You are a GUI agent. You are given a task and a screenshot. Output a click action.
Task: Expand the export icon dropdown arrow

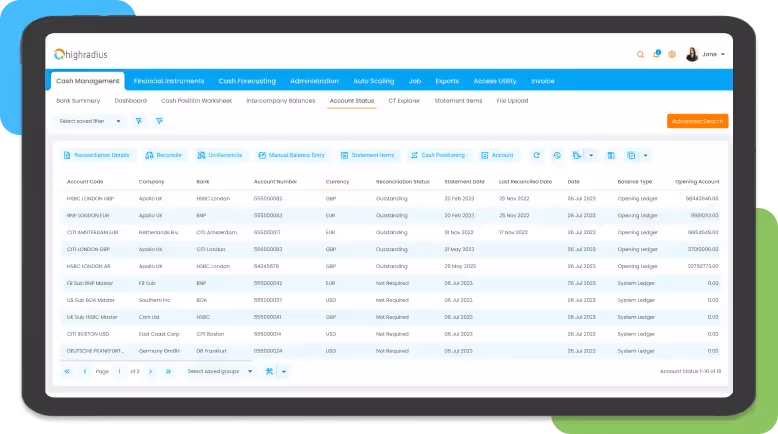[x=591, y=155]
